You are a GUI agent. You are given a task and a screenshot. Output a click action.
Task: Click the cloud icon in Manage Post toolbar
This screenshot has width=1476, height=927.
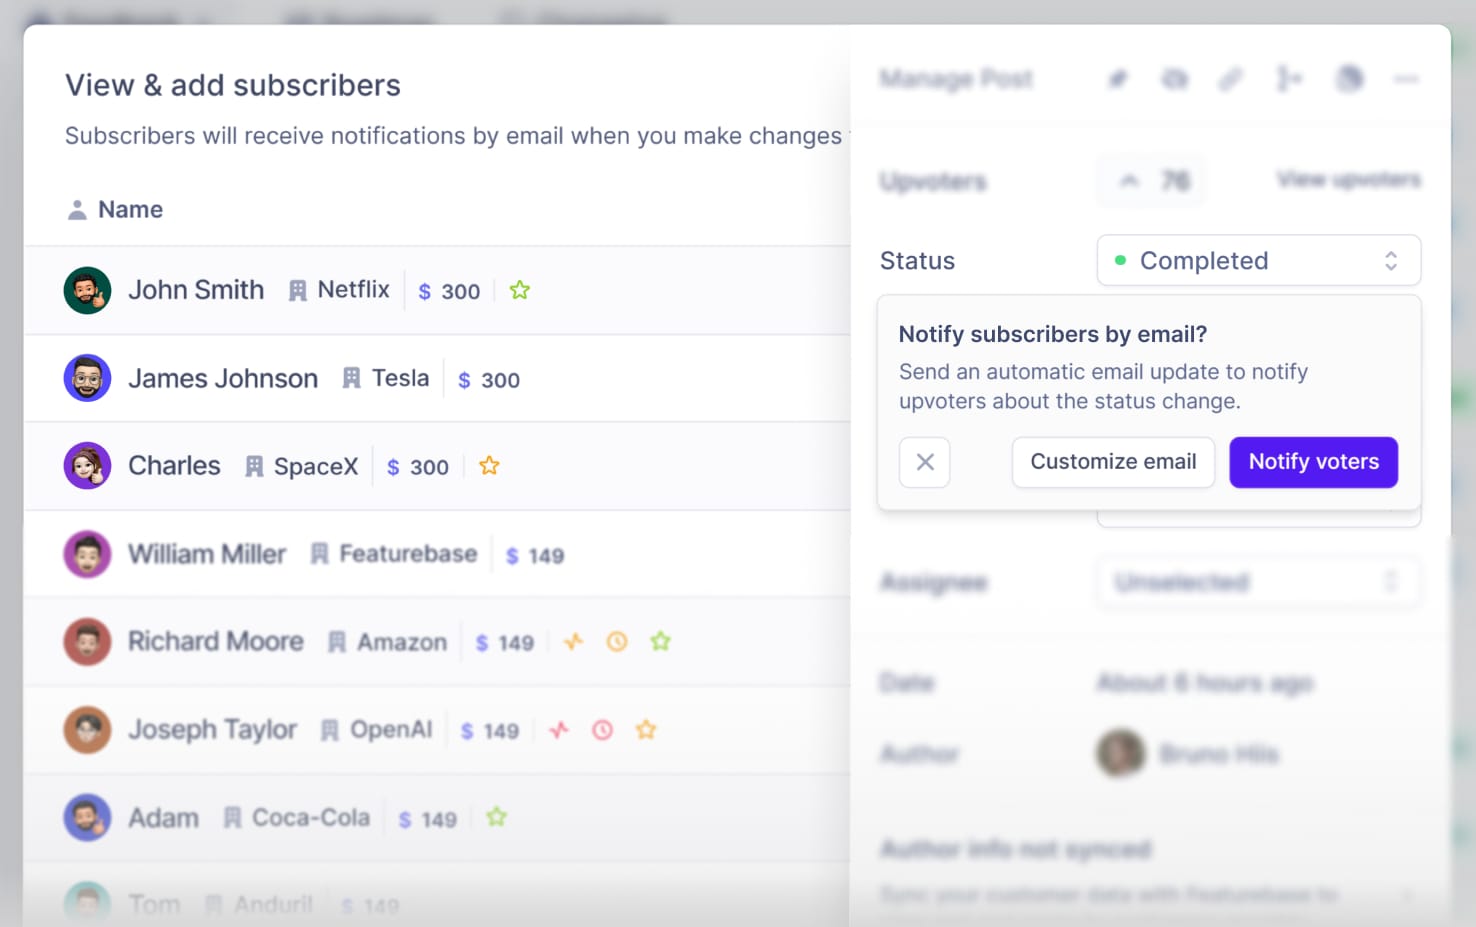(1175, 79)
